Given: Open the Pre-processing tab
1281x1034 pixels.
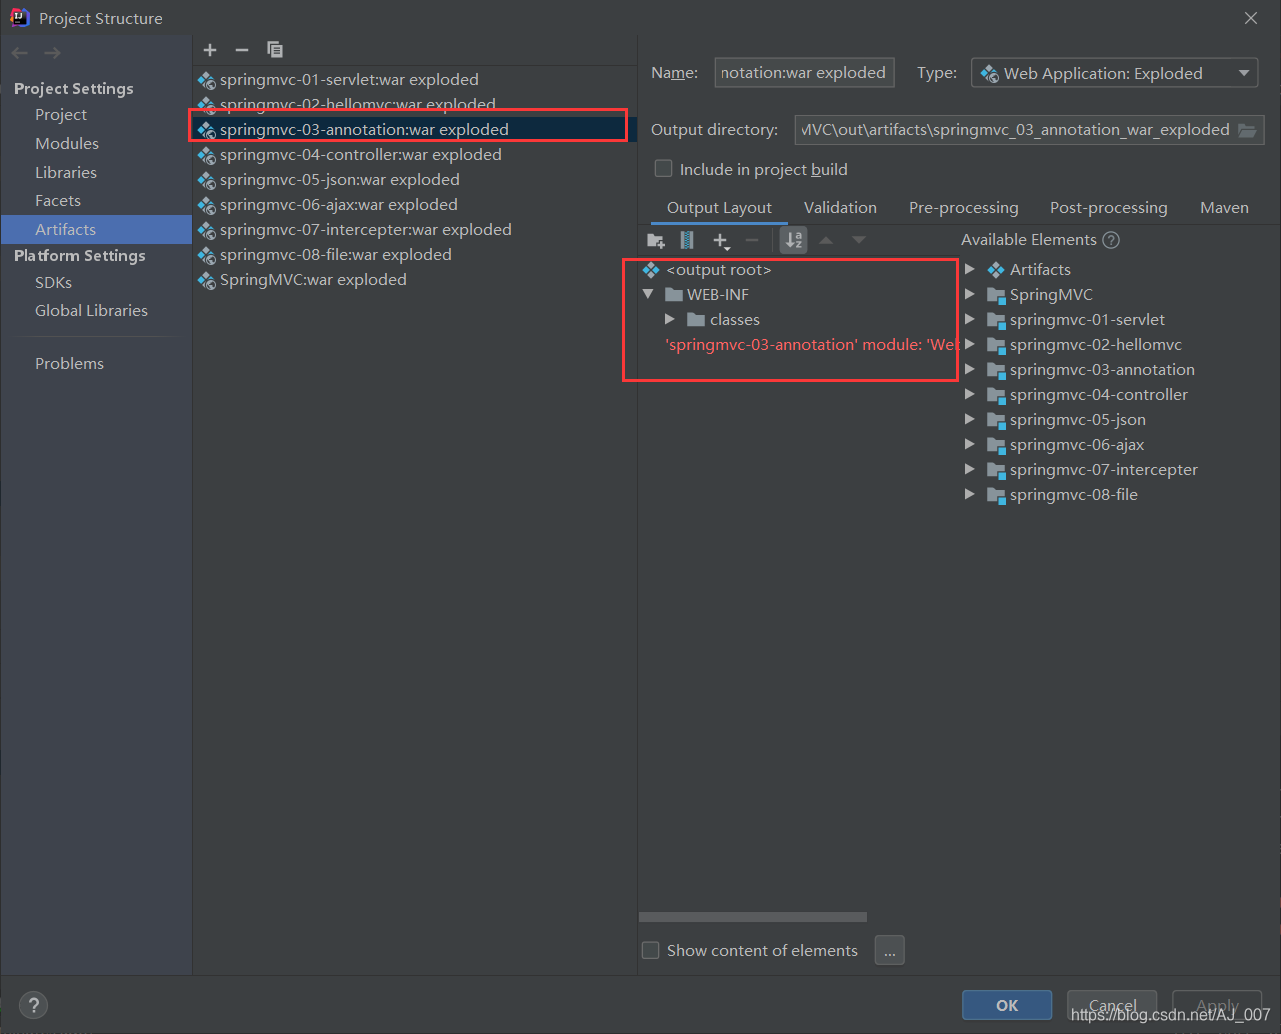Looking at the screenshot, I should click(x=963, y=208).
